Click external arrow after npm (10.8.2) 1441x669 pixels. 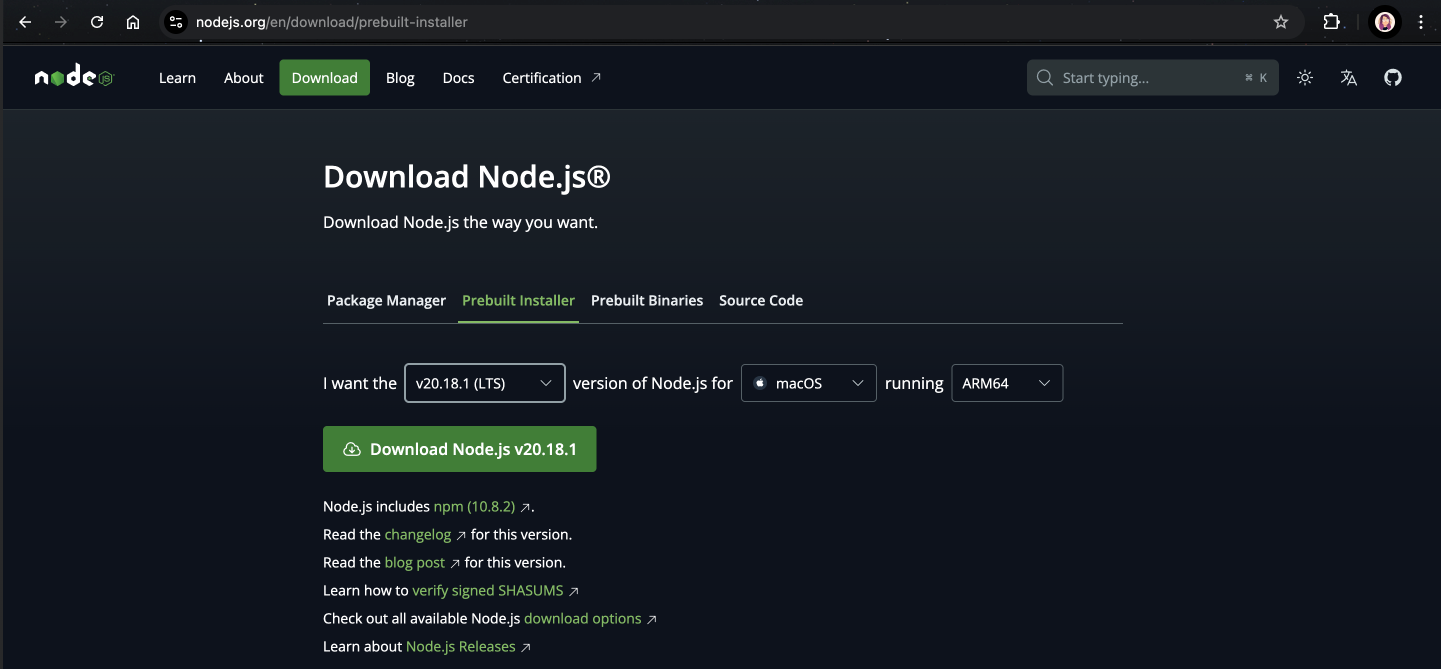coord(525,508)
